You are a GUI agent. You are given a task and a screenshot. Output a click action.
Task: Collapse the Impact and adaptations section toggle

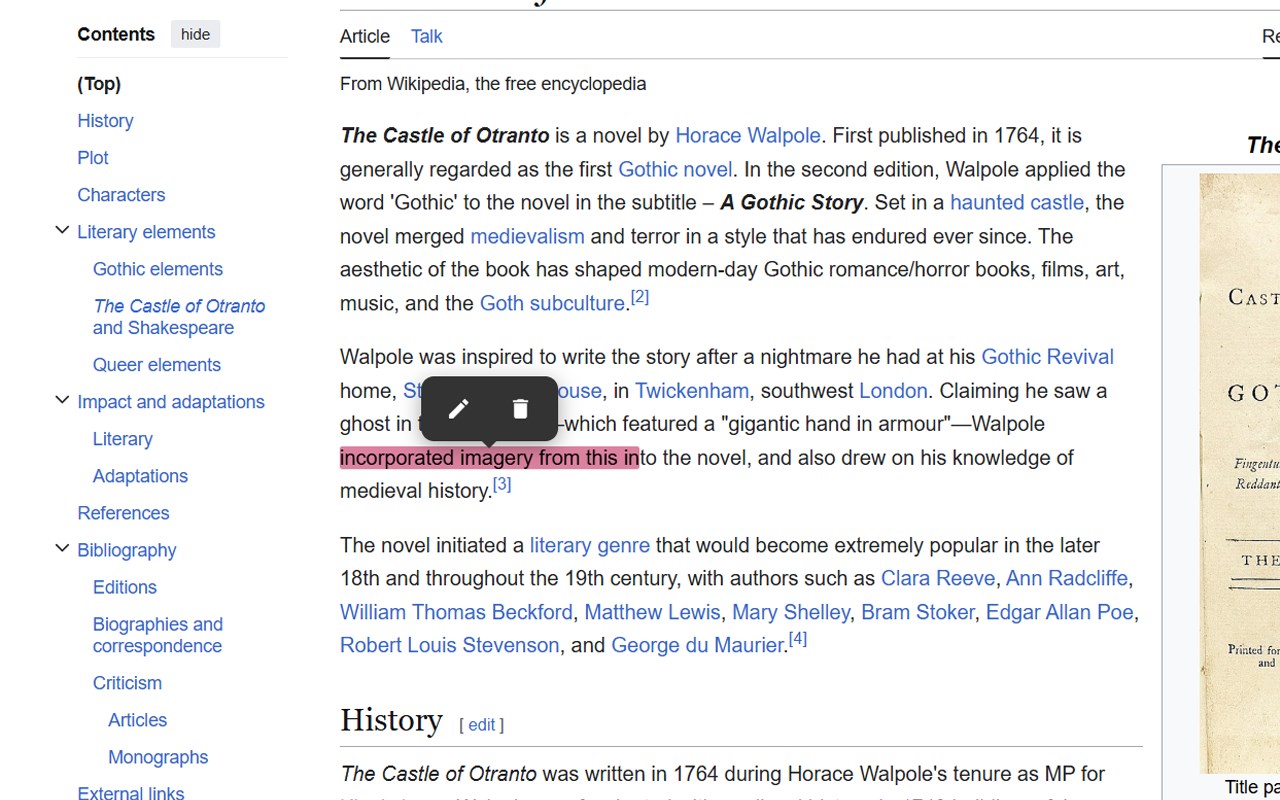[x=62, y=401]
